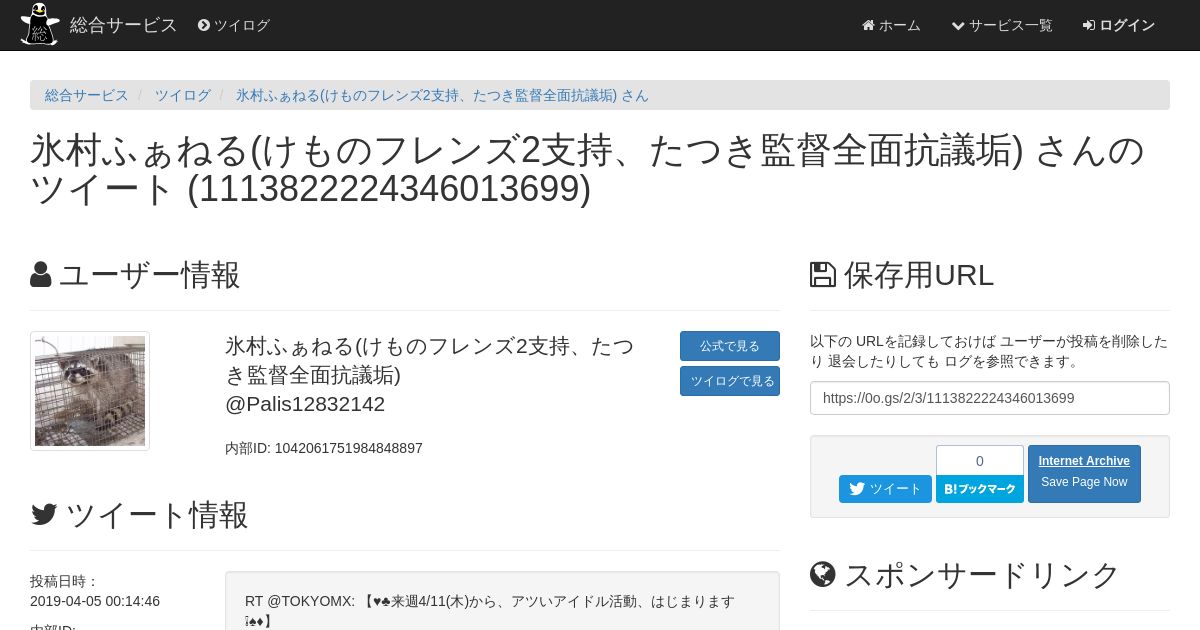Viewport: 1200px width, 630px height.
Task: Open 総合サービス breadcrumb link
Action: click(x=87, y=95)
